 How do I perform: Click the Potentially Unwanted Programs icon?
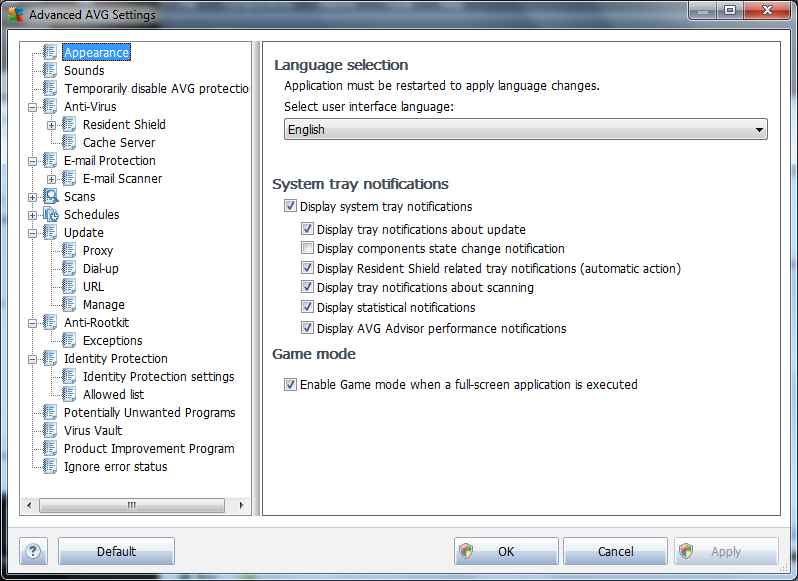coord(50,412)
